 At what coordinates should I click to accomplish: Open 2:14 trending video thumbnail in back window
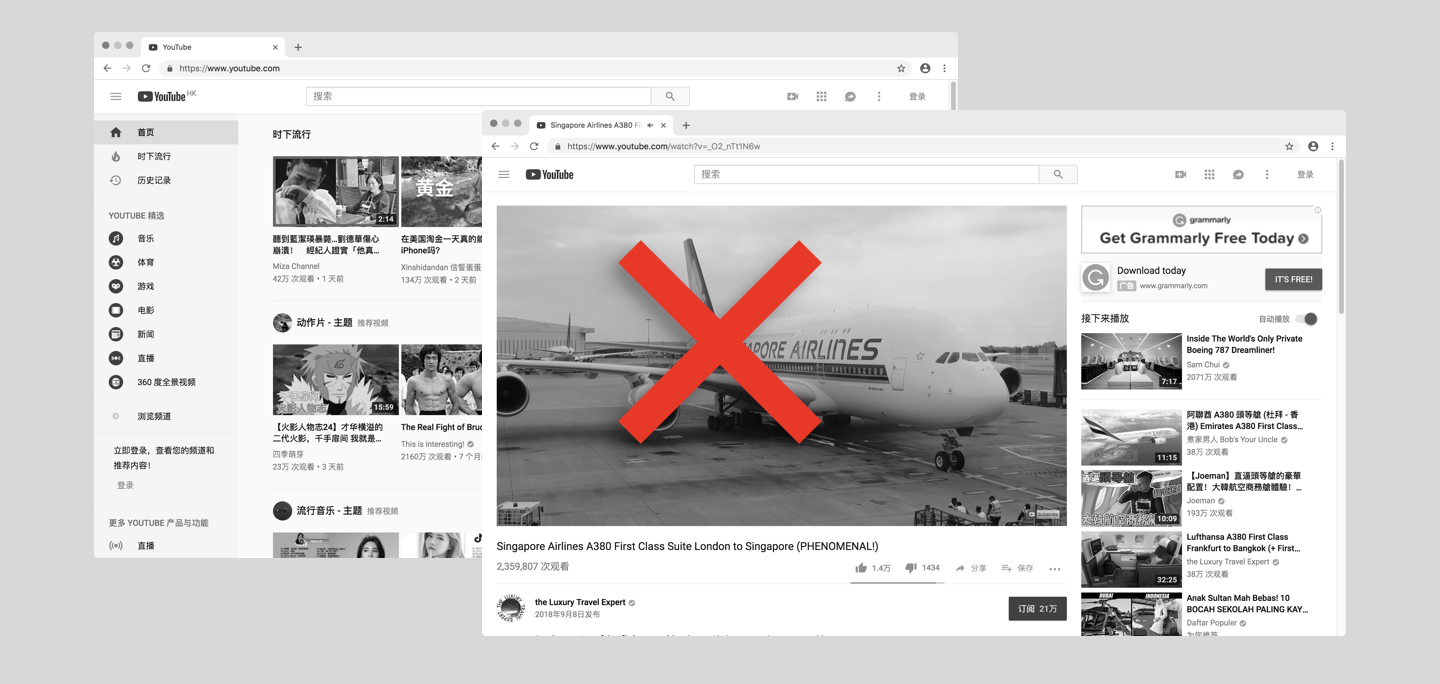[x=336, y=191]
